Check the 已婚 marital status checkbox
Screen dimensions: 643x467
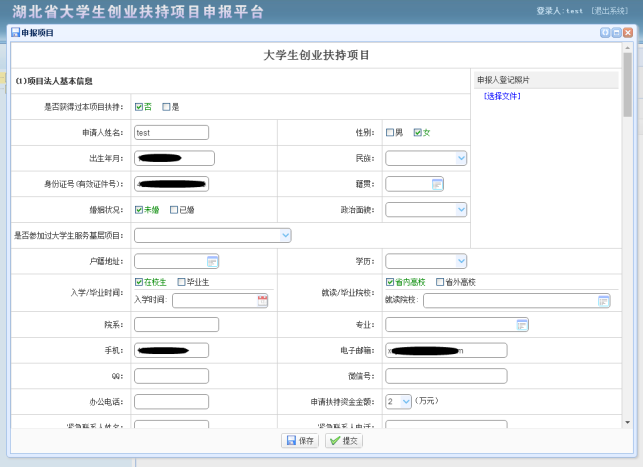[x=174, y=210]
